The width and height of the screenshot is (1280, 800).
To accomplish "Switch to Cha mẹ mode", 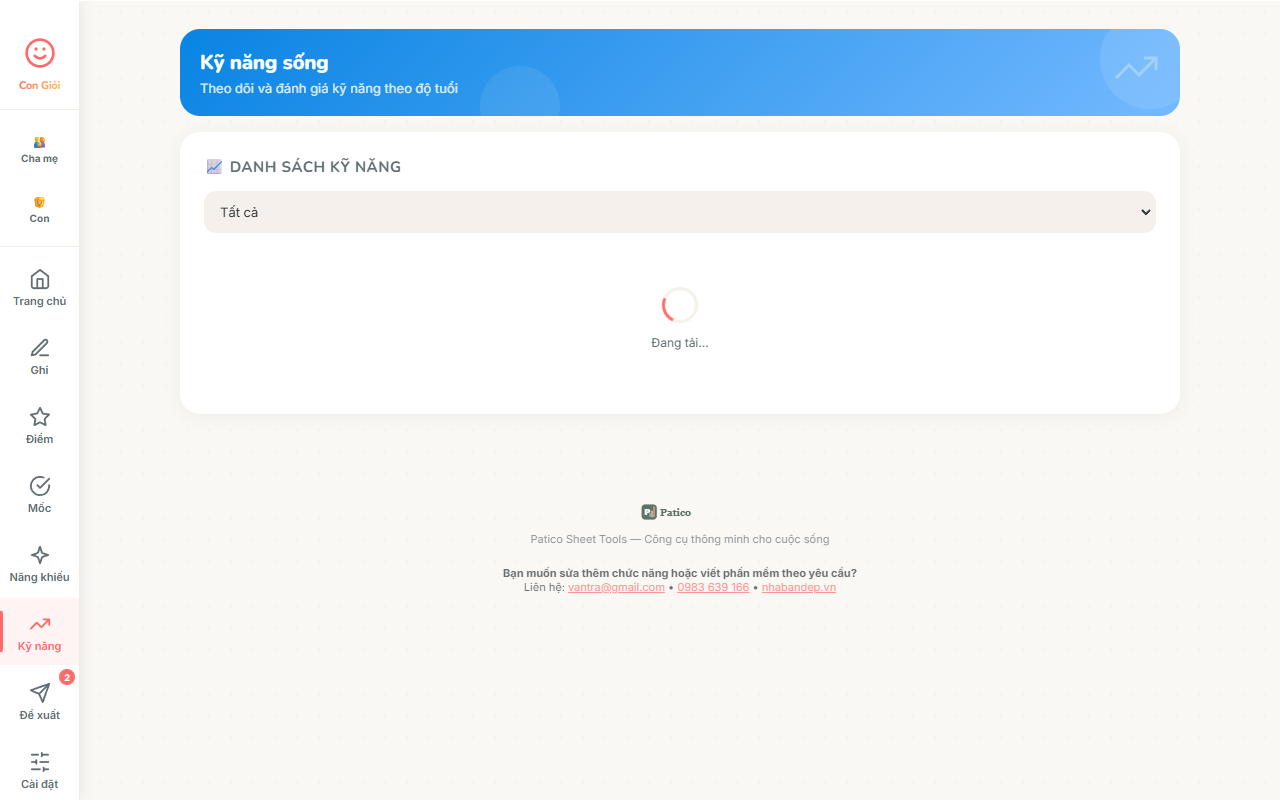I will click(39, 149).
